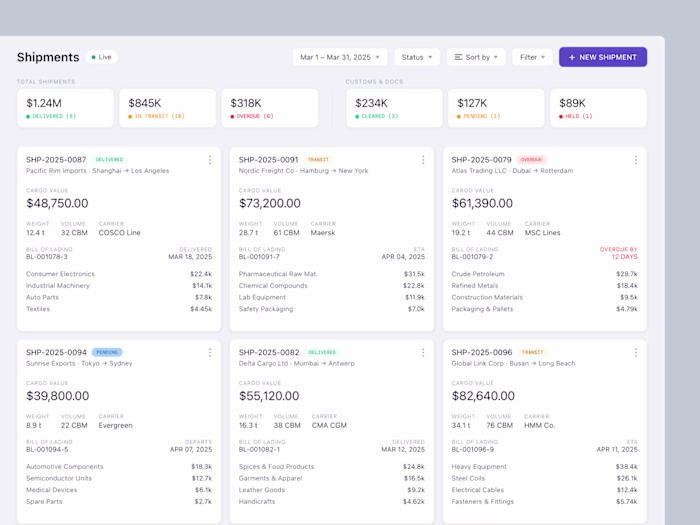Click the TRANSIT tag on SHP-2025-0096
Viewport: 700px width, 525px height.
(x=532, y=352)
